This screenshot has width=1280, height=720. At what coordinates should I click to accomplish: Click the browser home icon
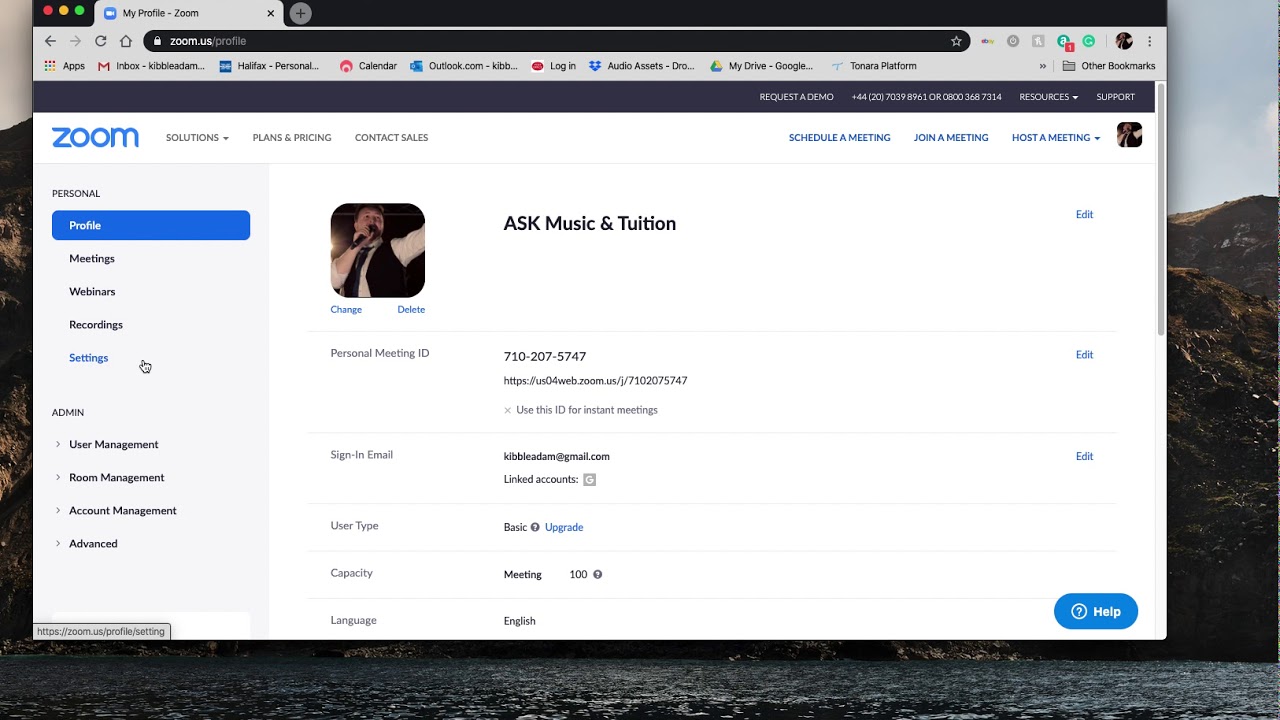(x=125, y=41)
